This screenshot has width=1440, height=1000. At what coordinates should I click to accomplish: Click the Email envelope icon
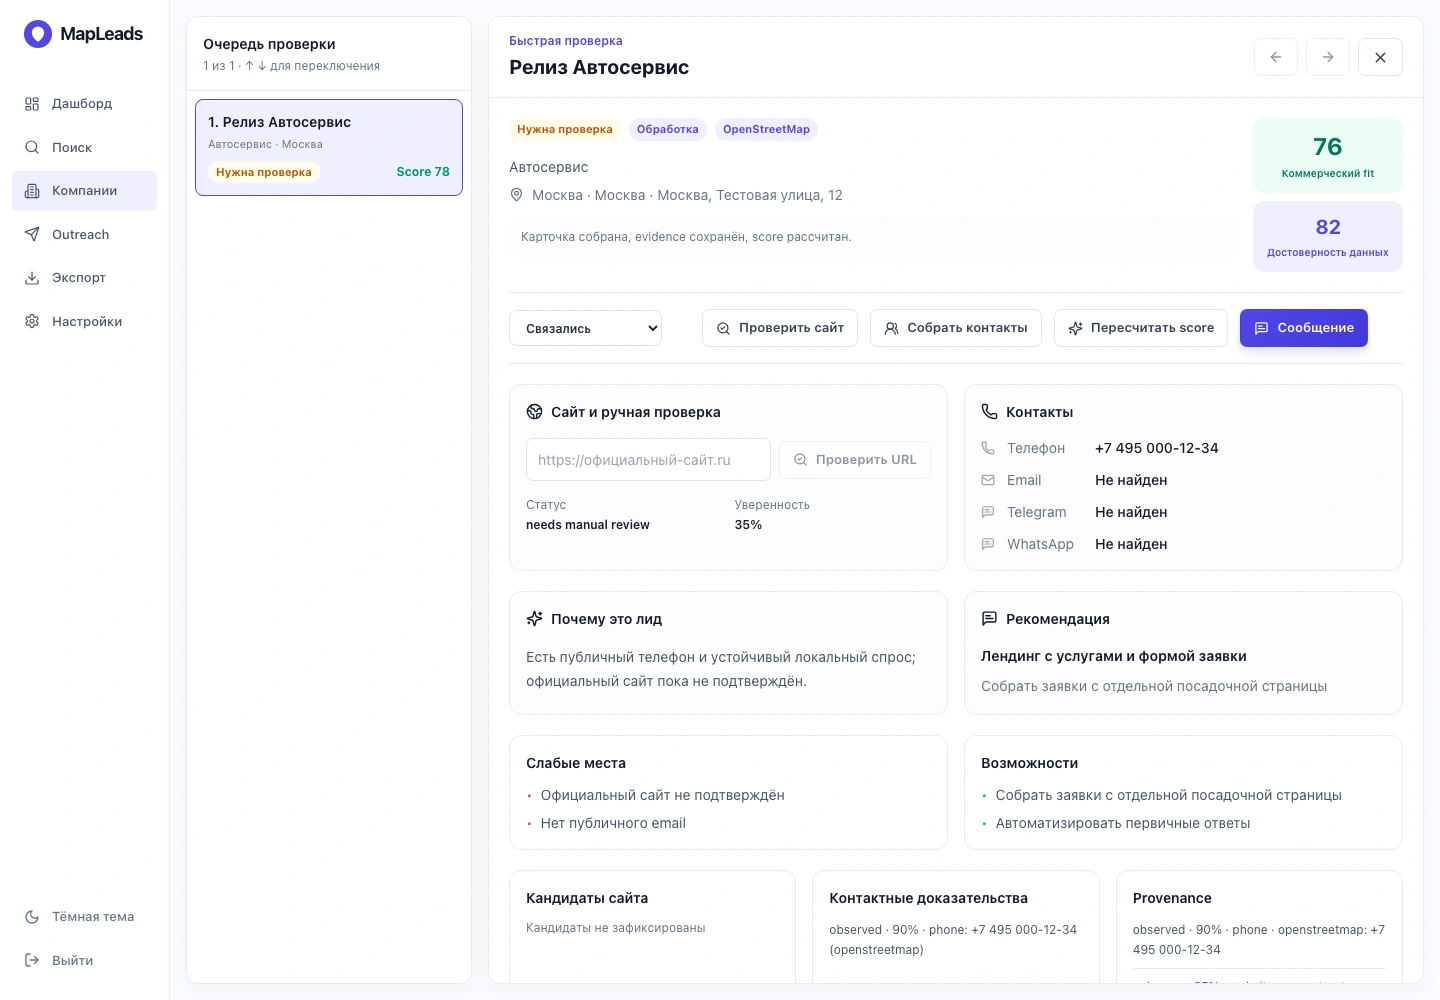[x=988, y=480]
